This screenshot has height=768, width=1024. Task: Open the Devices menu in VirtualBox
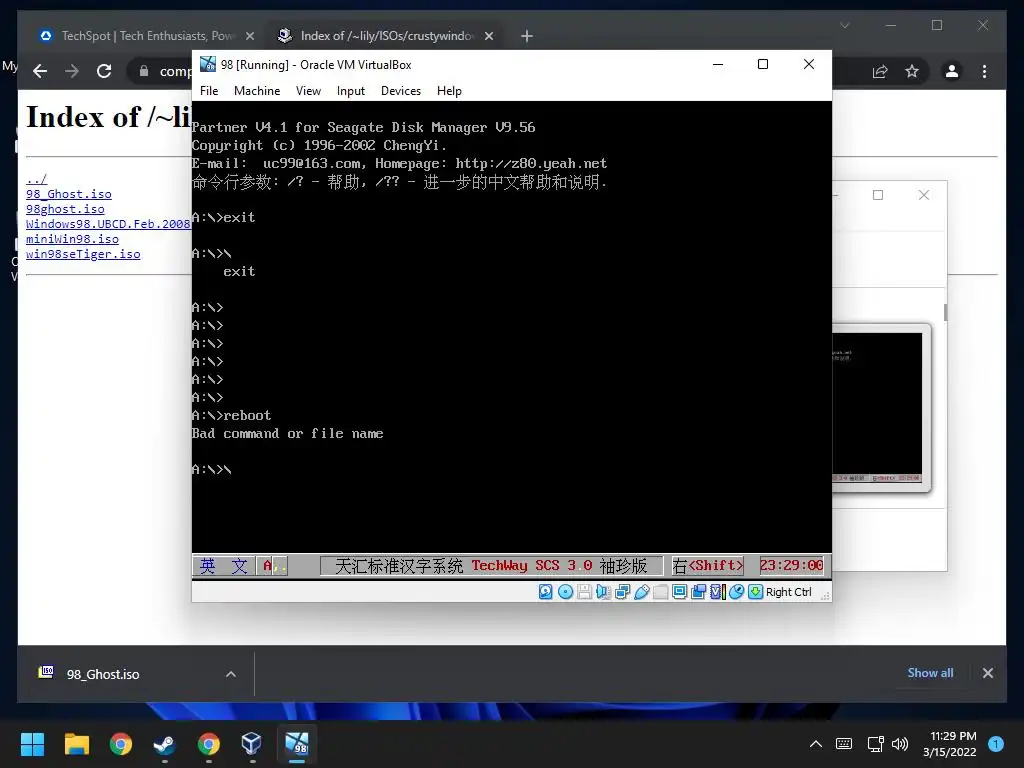pyautogui.click(x=400, y=91)
